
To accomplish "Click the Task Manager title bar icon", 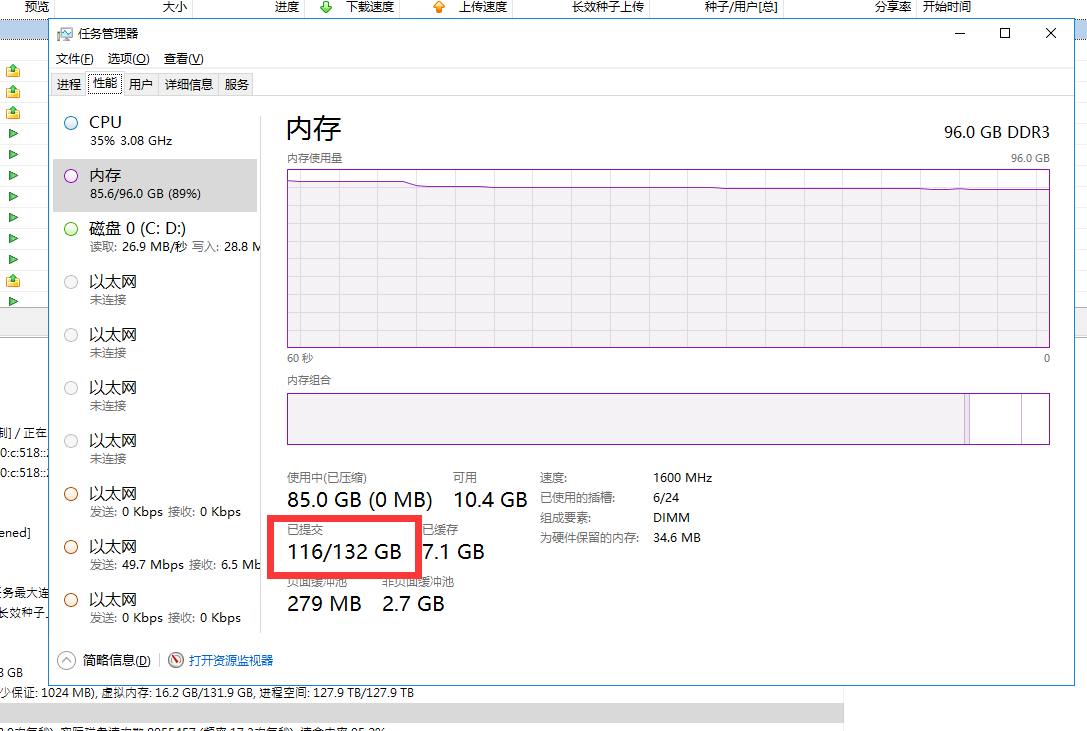I will point(64,34).
